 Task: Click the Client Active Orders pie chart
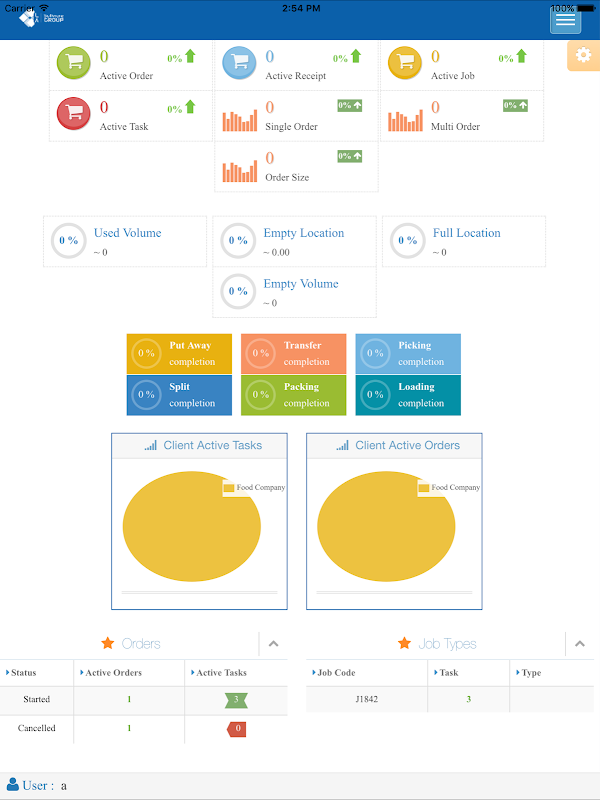[386, 526]
